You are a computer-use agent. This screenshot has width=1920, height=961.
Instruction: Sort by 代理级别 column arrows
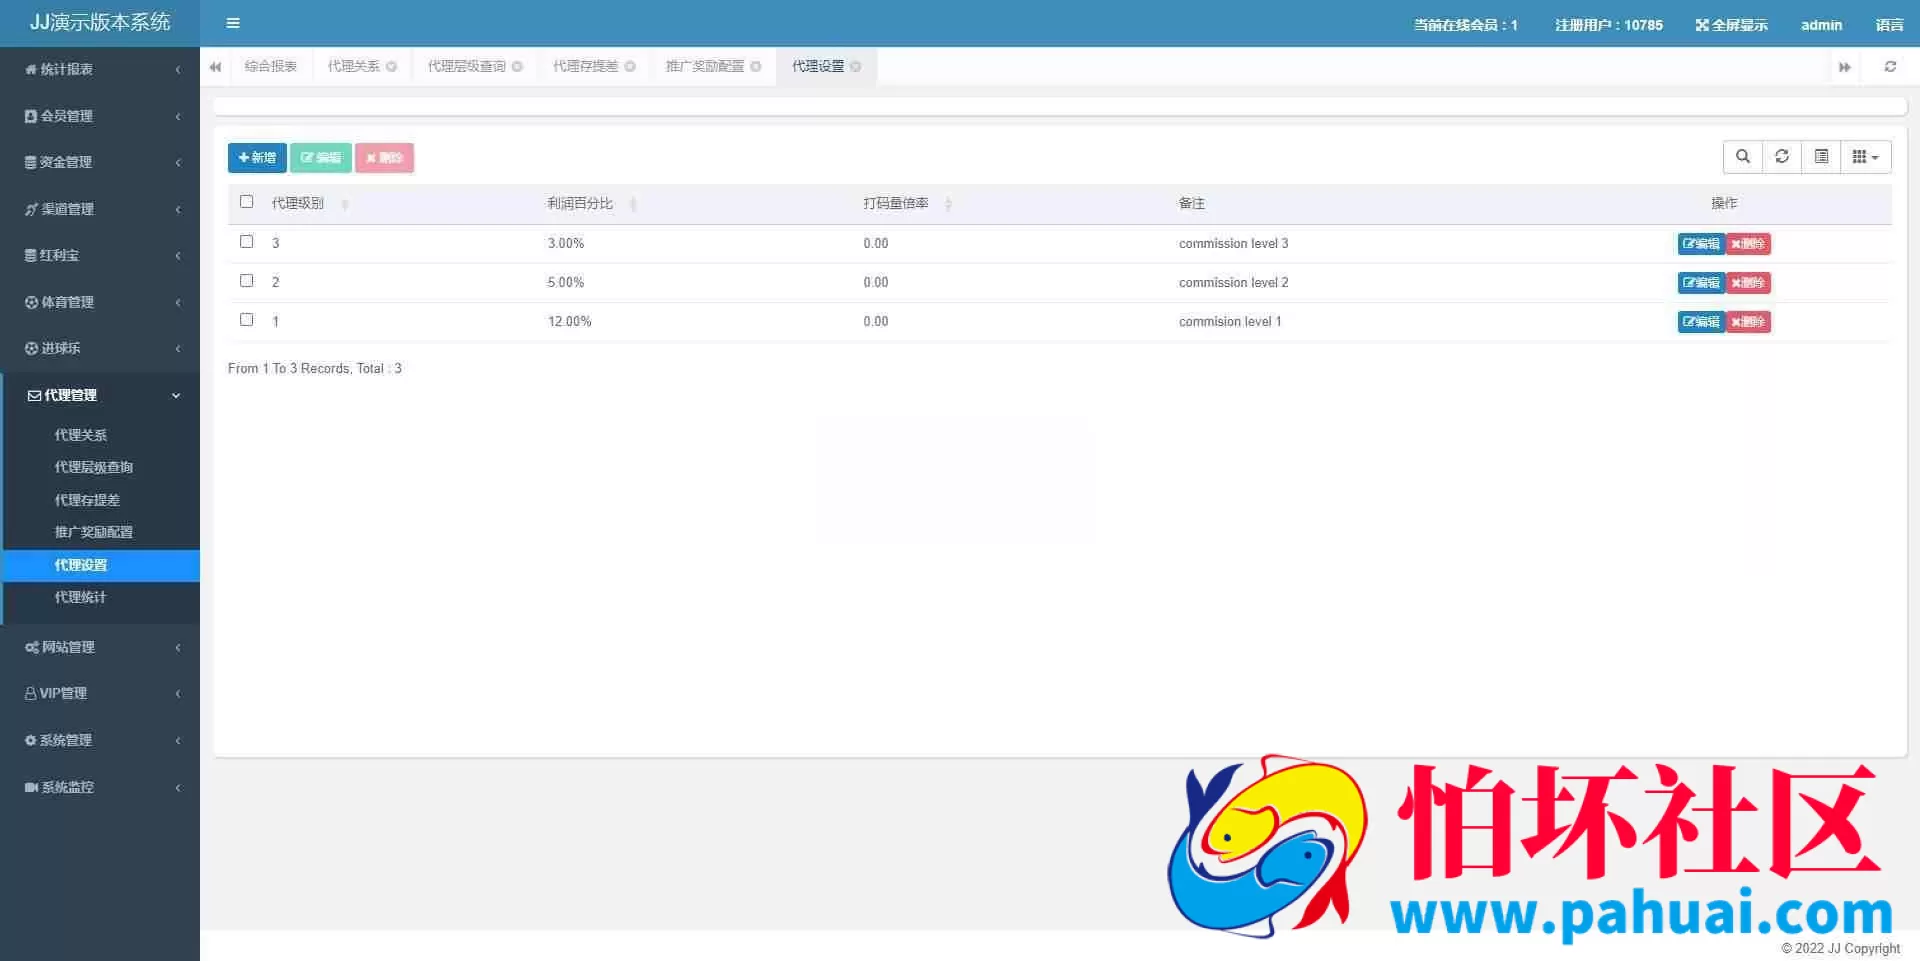tap(345, 204)
